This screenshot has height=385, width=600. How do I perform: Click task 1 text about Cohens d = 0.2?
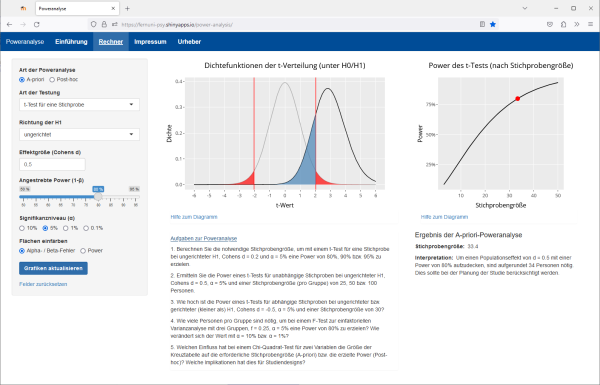tap(280, 256)
